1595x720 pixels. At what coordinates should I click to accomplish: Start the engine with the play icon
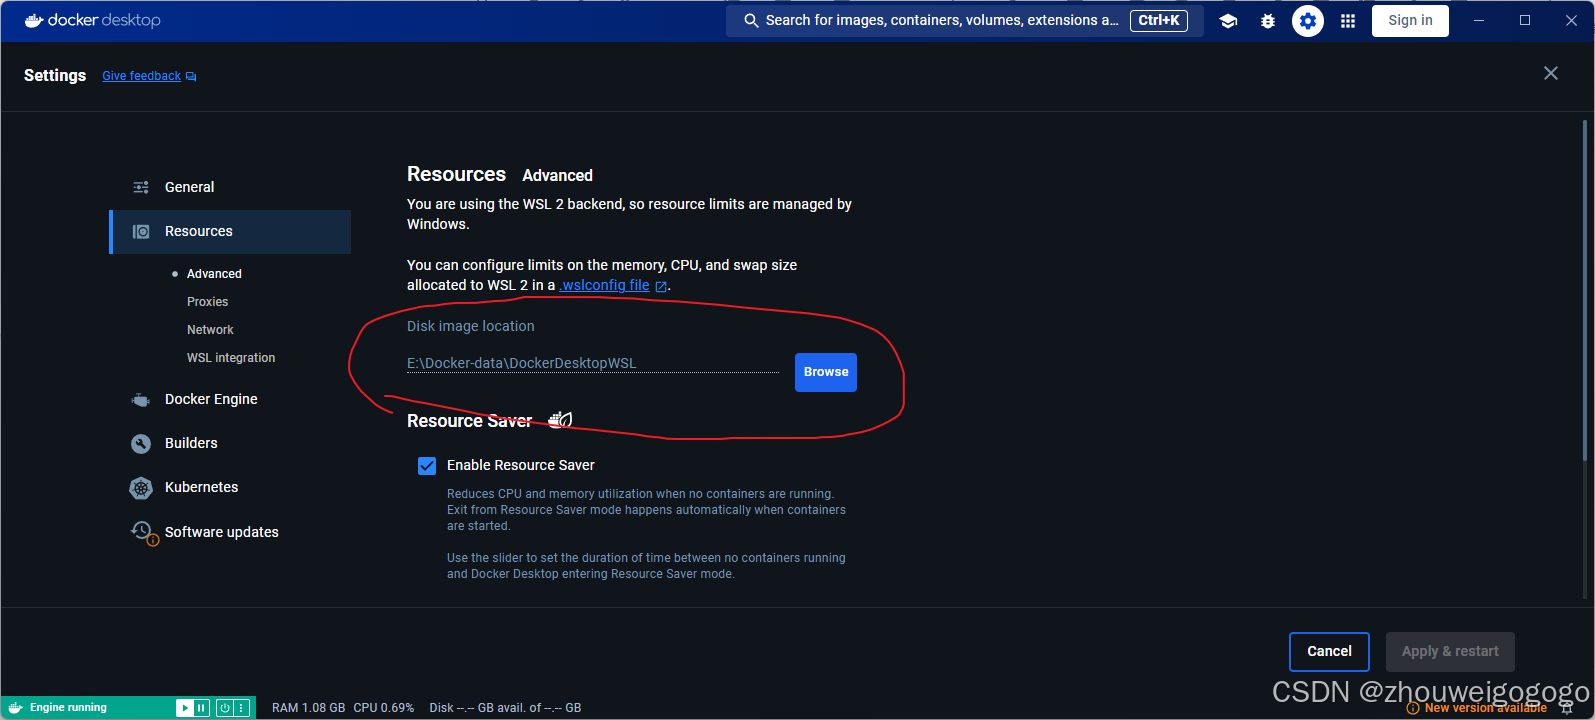185,708
